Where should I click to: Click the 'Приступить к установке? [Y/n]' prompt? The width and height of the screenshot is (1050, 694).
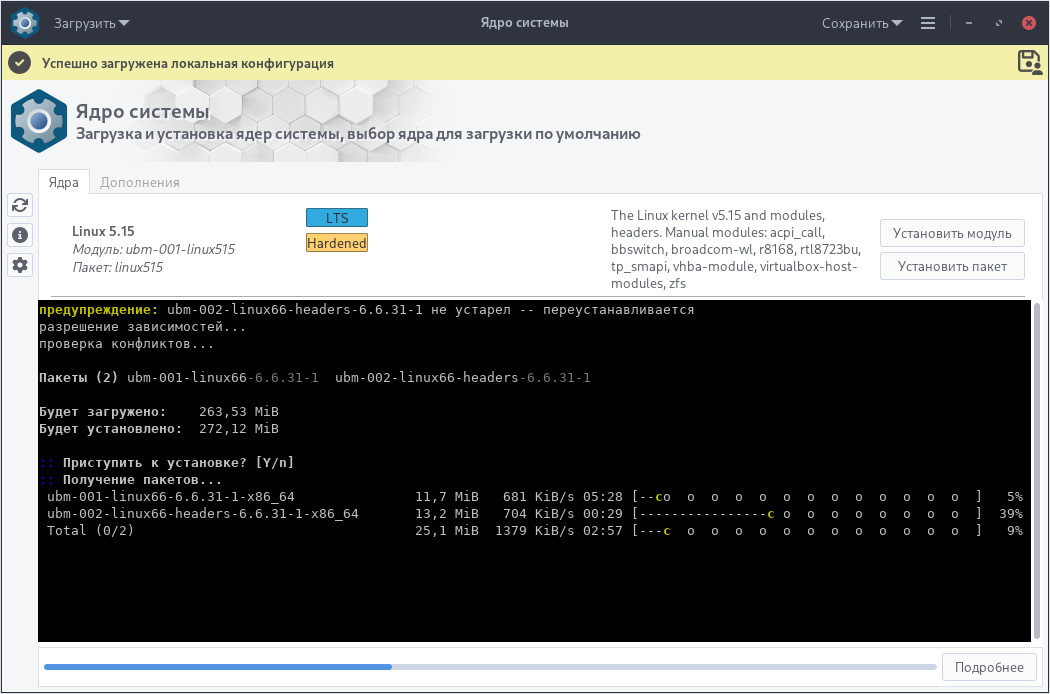(166, 463)
